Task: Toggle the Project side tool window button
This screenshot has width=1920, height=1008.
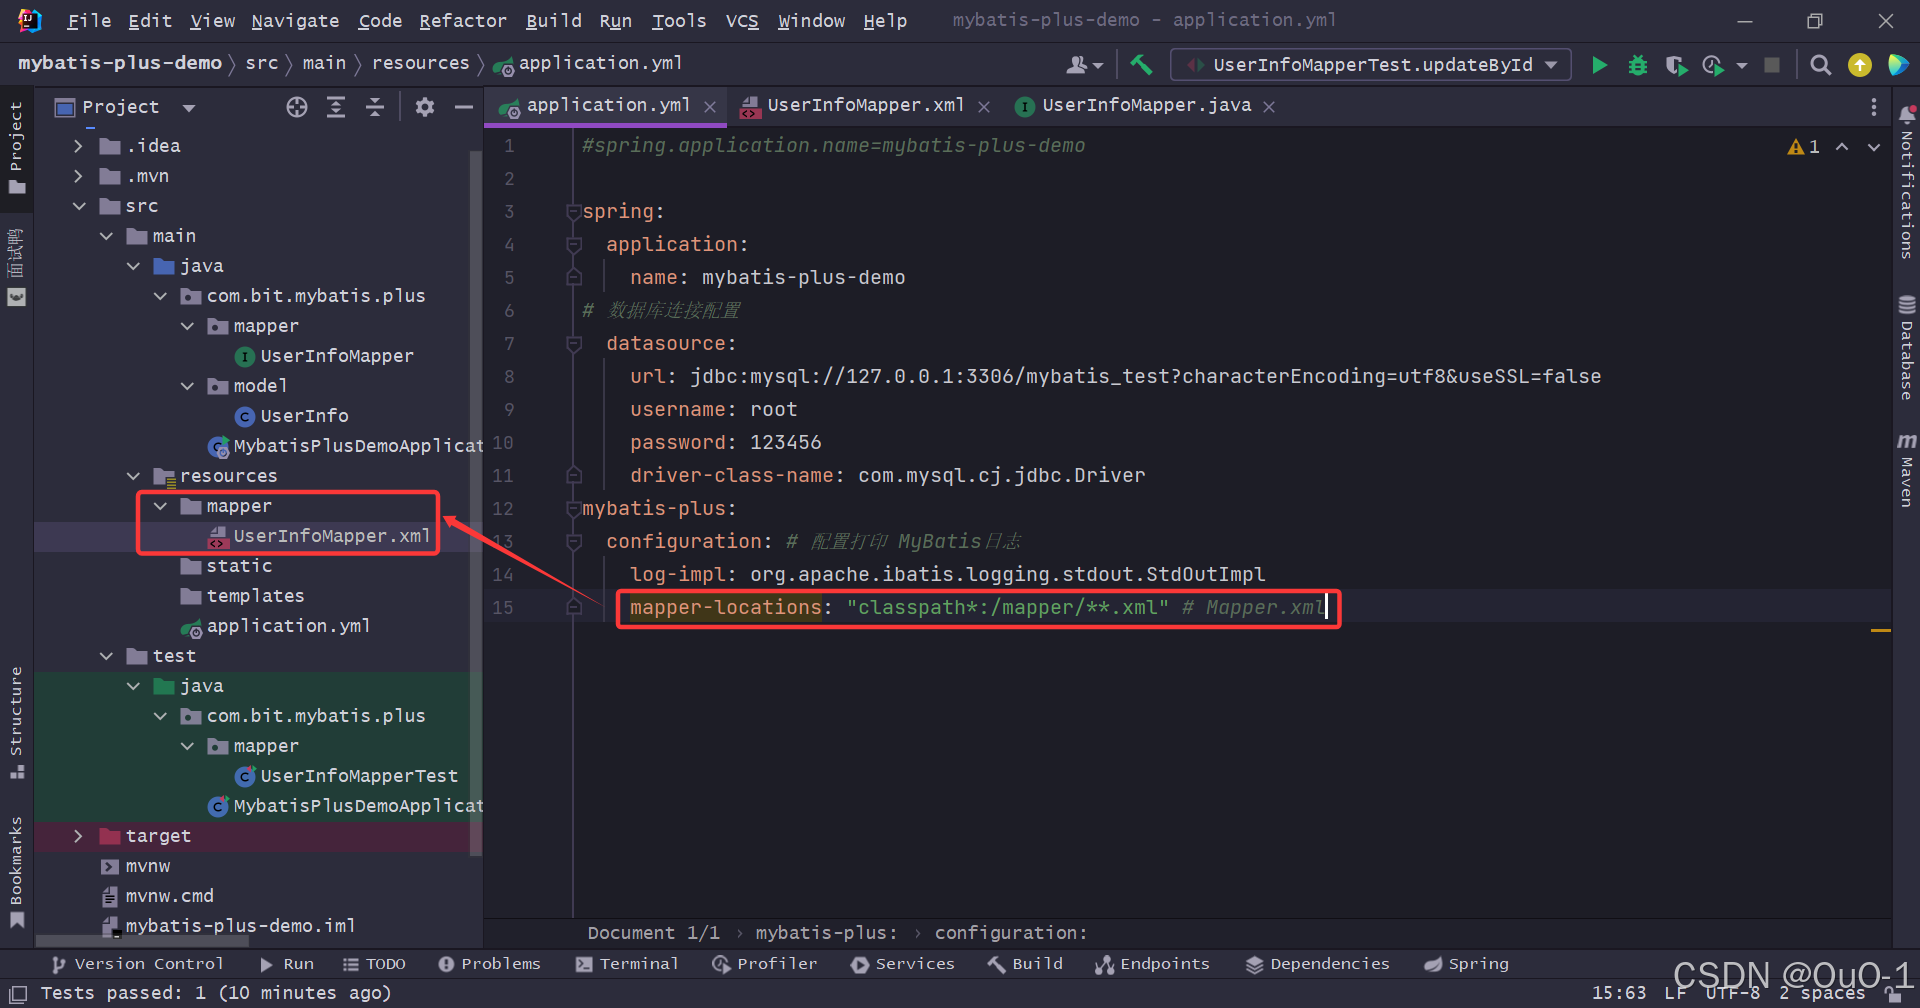Action: tap(16, 148)
